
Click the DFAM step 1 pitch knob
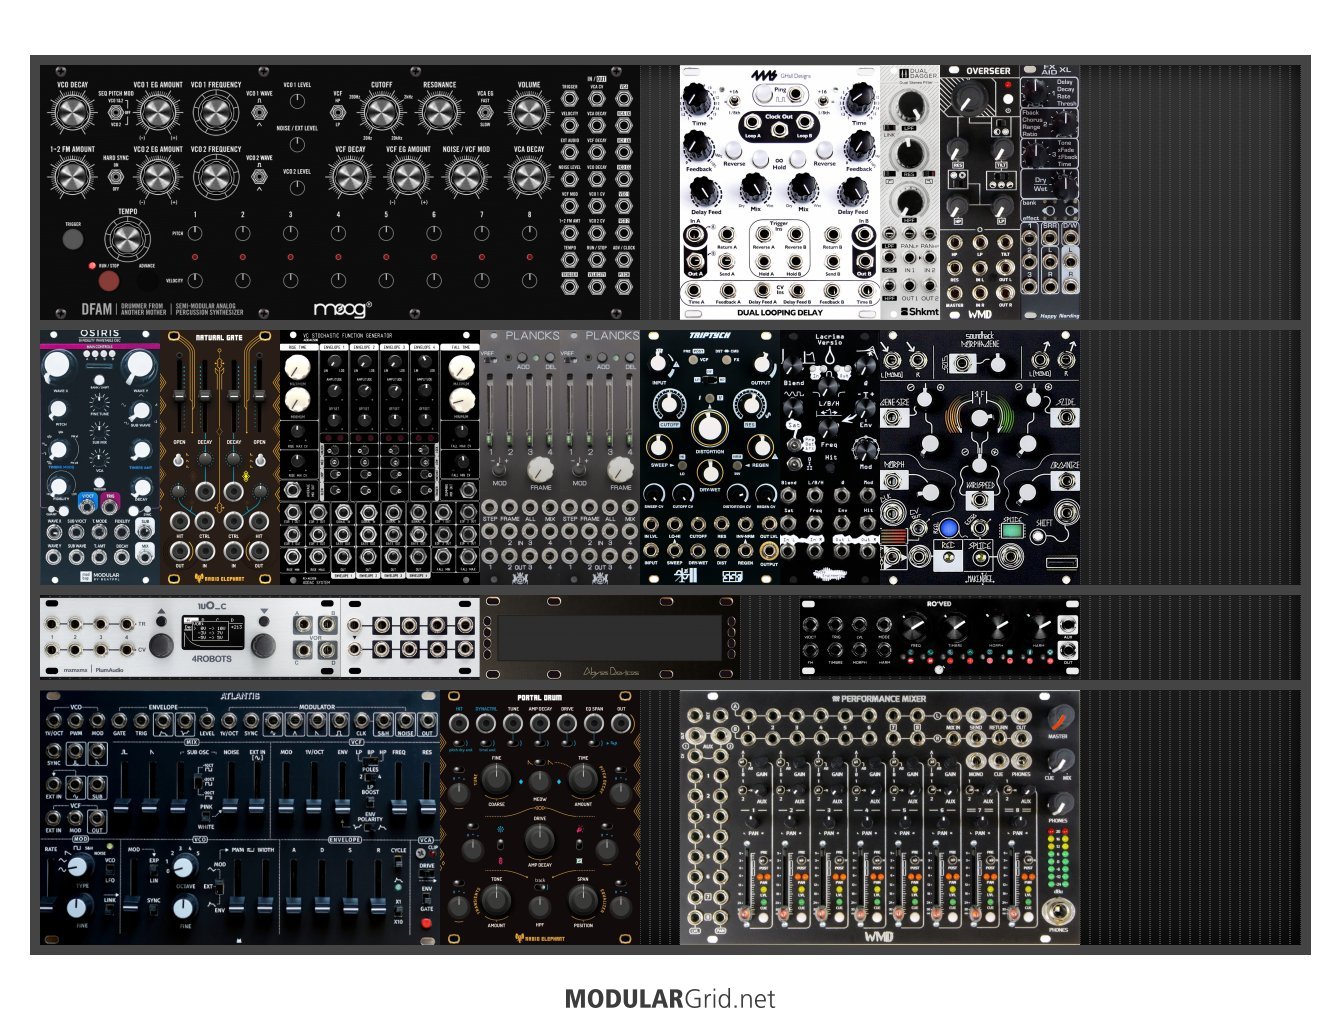195,233
